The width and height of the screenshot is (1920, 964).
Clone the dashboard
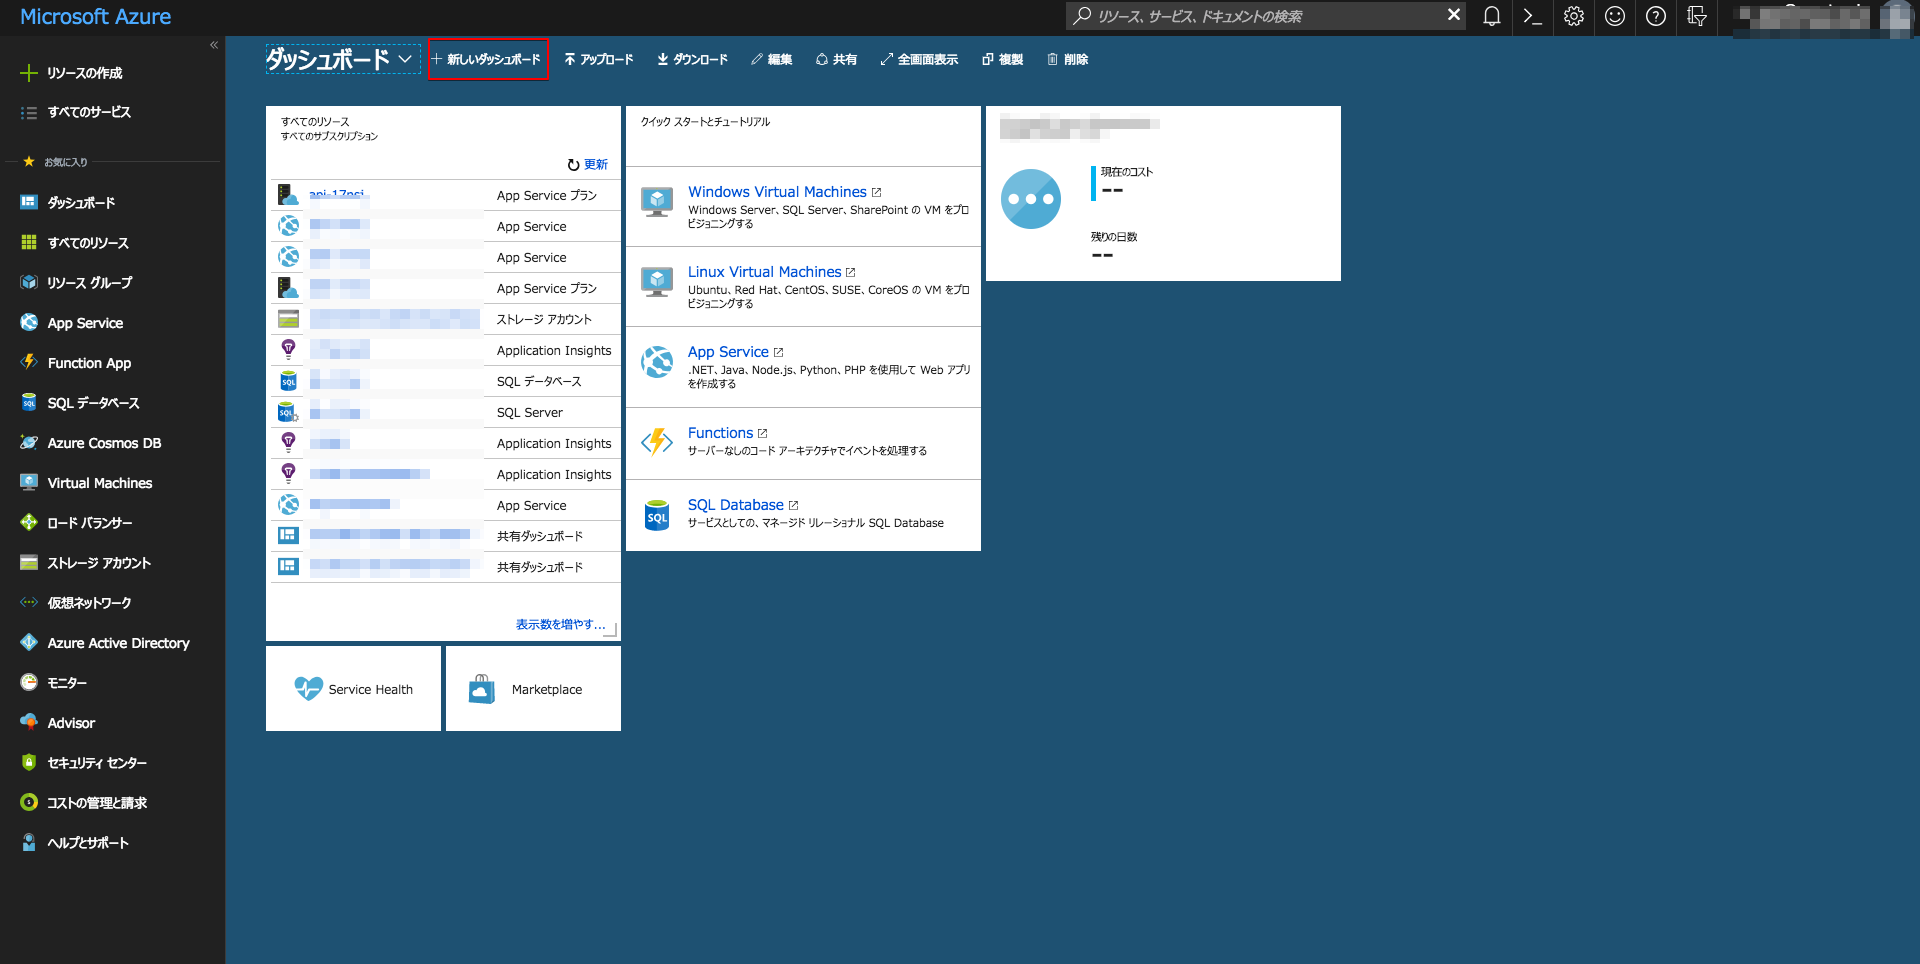[1003, 60]
